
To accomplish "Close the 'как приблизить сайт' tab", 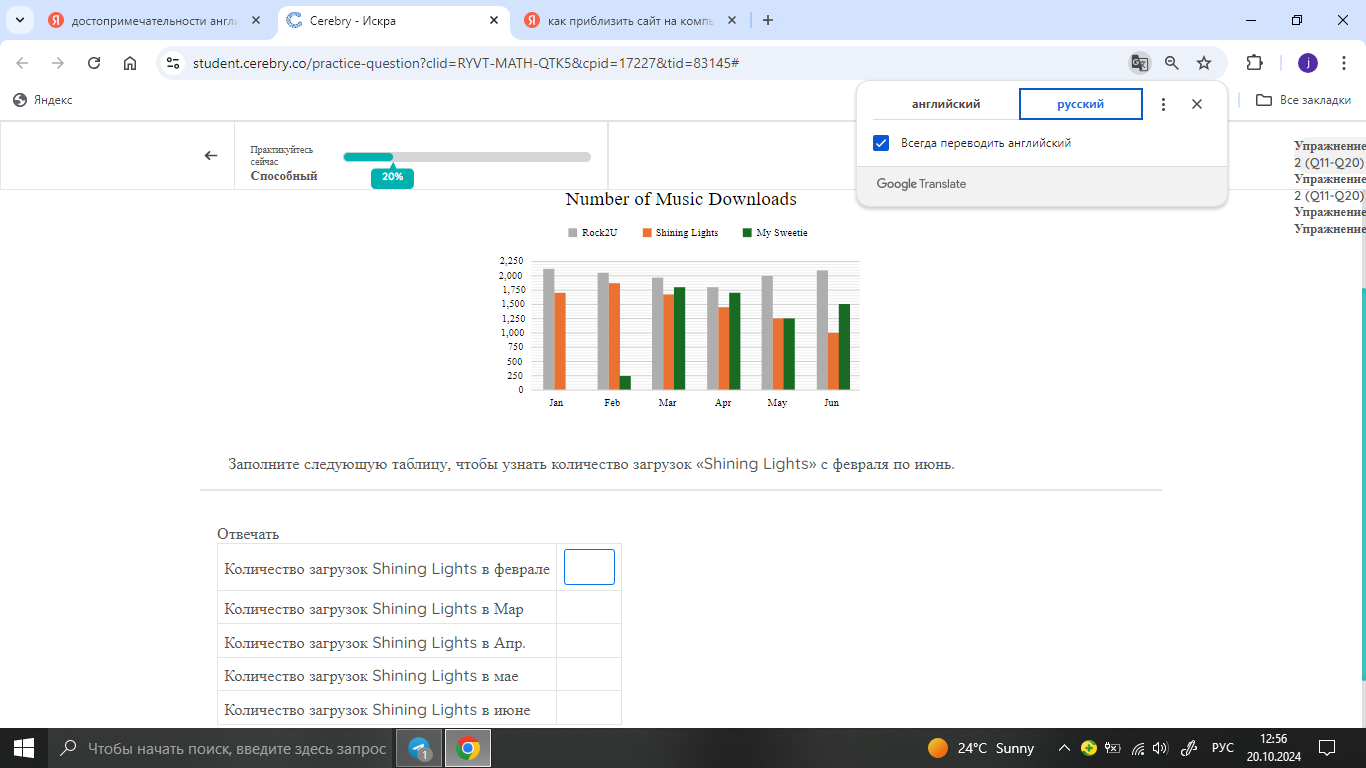I will [732, 20].
